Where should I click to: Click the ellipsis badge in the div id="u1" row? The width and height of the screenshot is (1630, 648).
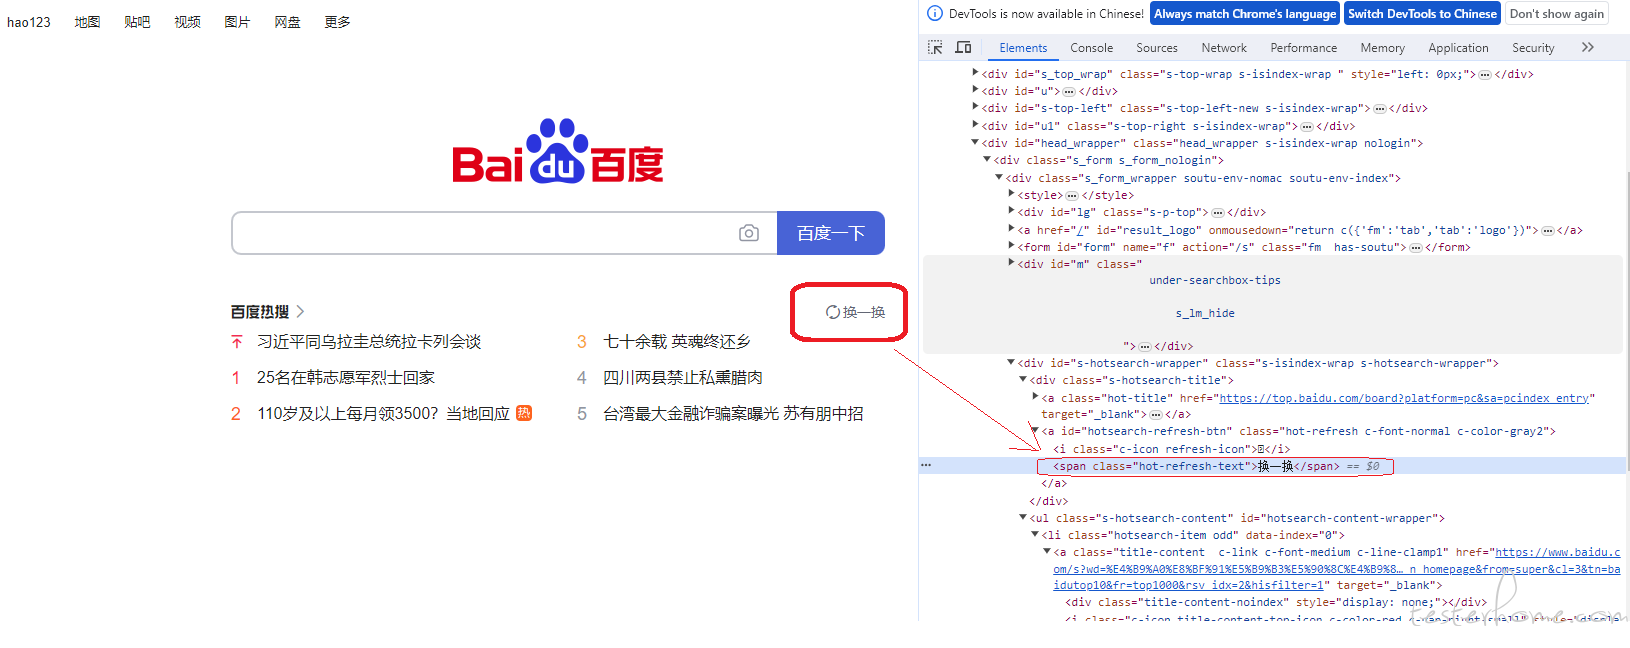coord(1306,126)
